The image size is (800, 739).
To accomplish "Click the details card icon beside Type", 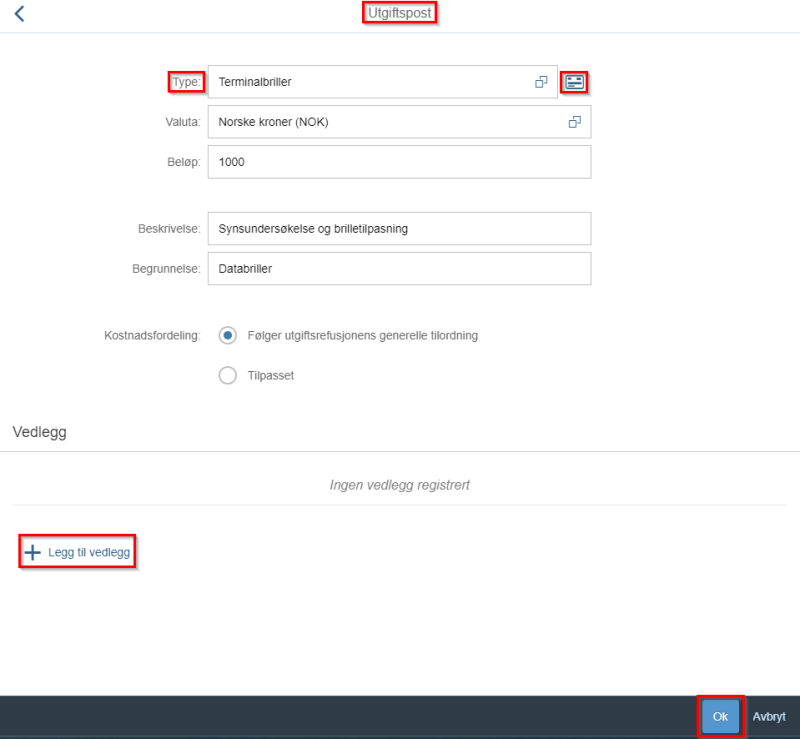I will tap(574, 82).
